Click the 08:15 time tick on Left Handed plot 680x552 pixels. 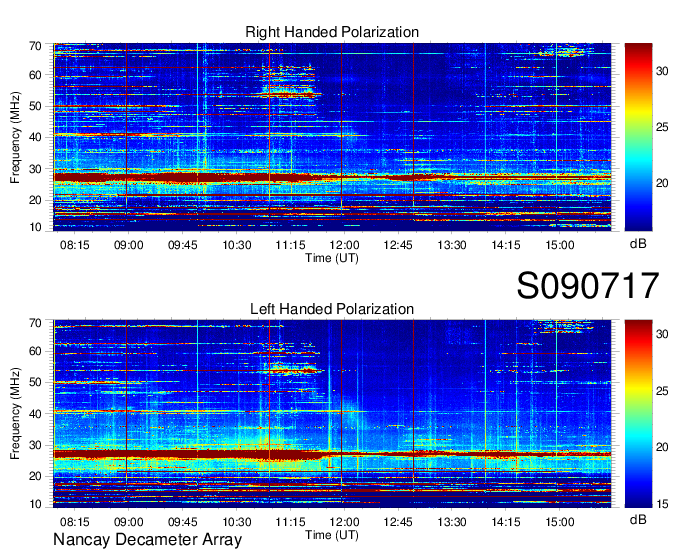pos(75,522)
